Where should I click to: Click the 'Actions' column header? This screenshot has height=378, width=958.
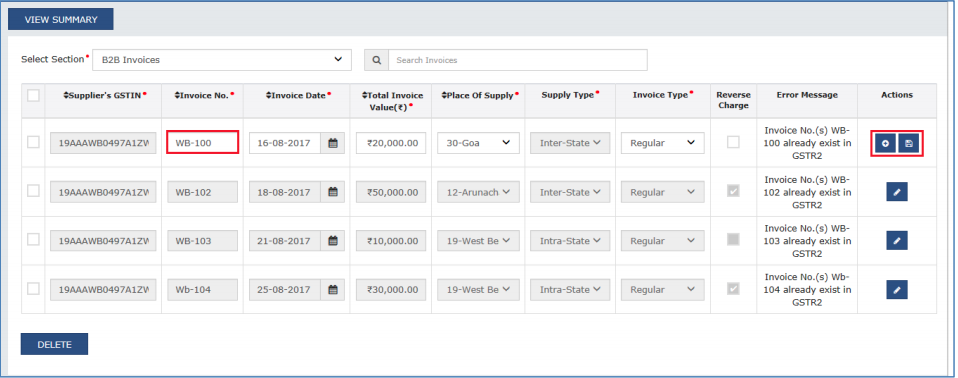coord(897,95)
